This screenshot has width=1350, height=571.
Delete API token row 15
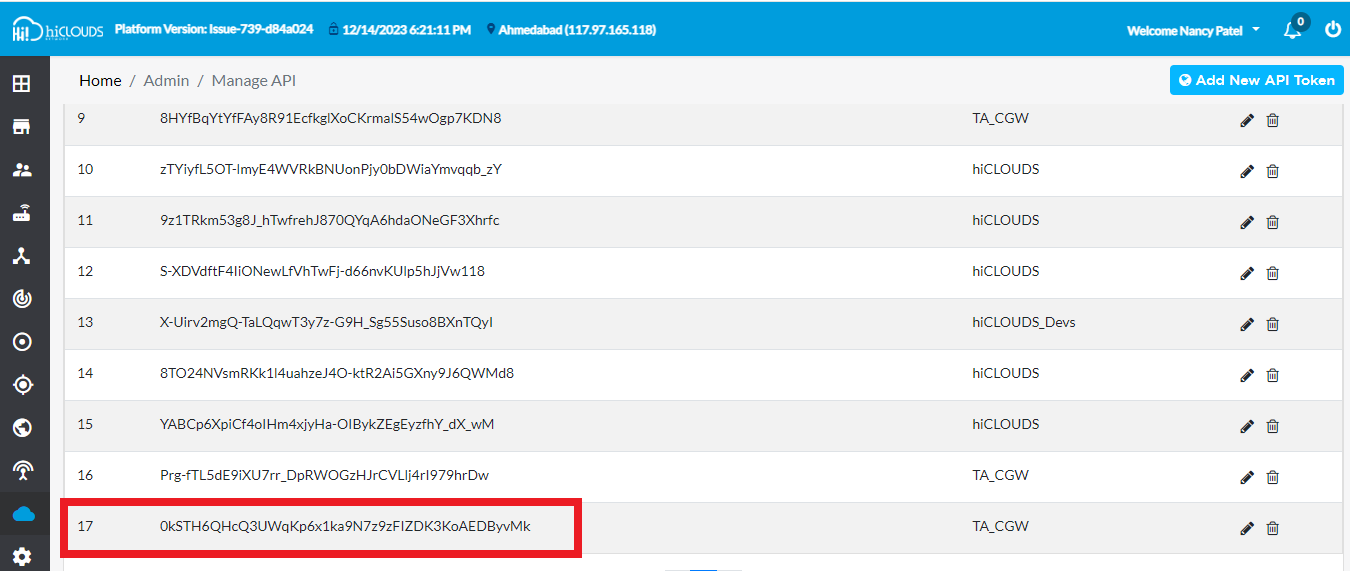tap(1273, 426)
